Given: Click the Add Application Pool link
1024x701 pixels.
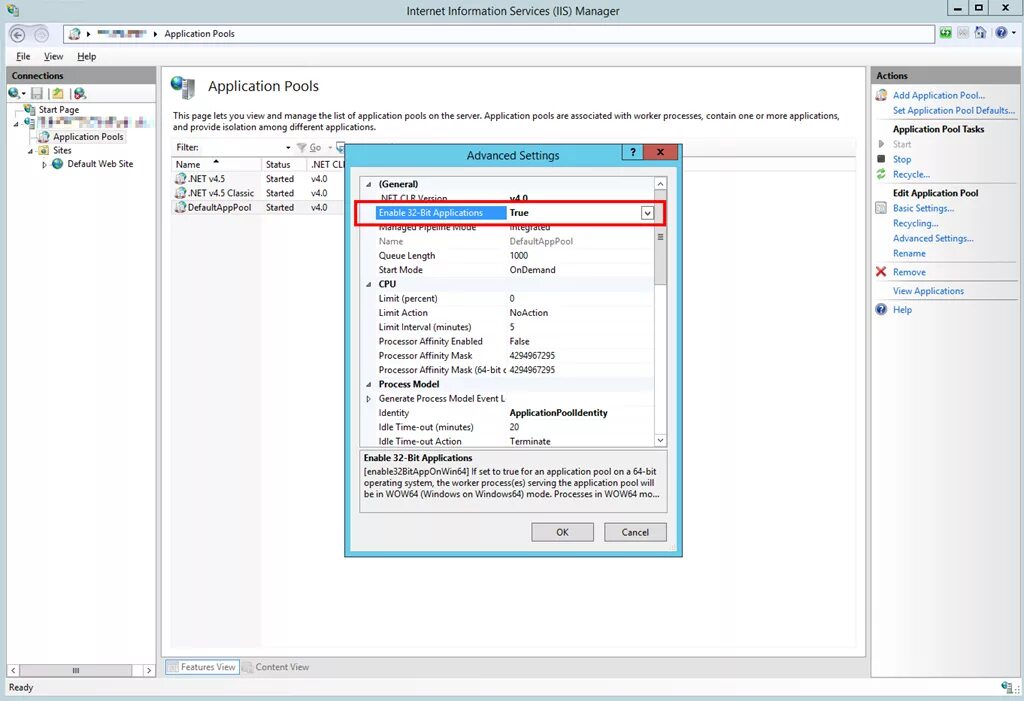Looking at the screenshot, I should coord(938,95).
